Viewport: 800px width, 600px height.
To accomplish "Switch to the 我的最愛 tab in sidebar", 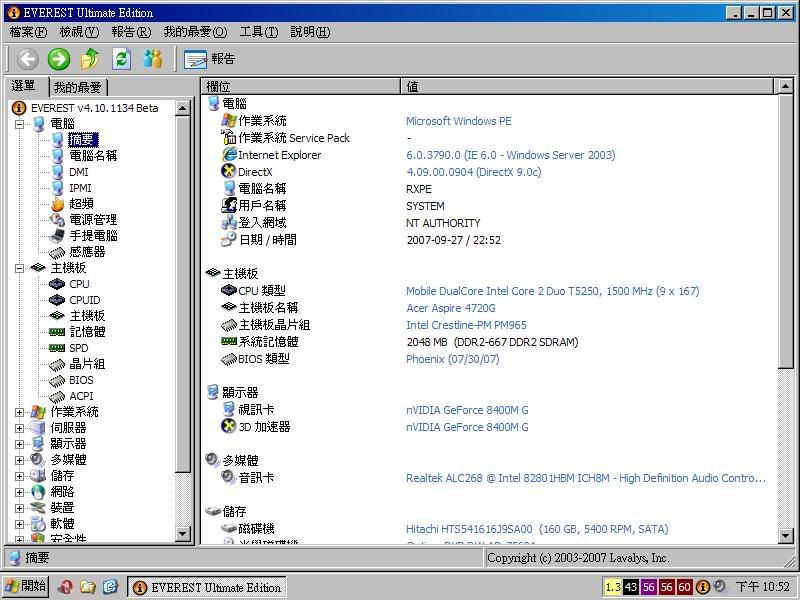I will tap(78, 87).
